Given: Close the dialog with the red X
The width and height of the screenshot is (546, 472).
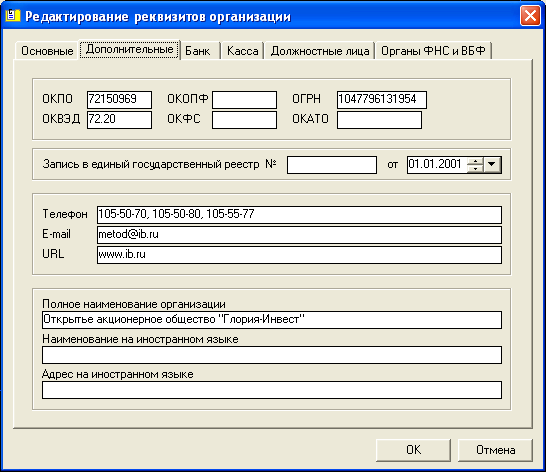Looking at the screenshot, I should point(530,16).
